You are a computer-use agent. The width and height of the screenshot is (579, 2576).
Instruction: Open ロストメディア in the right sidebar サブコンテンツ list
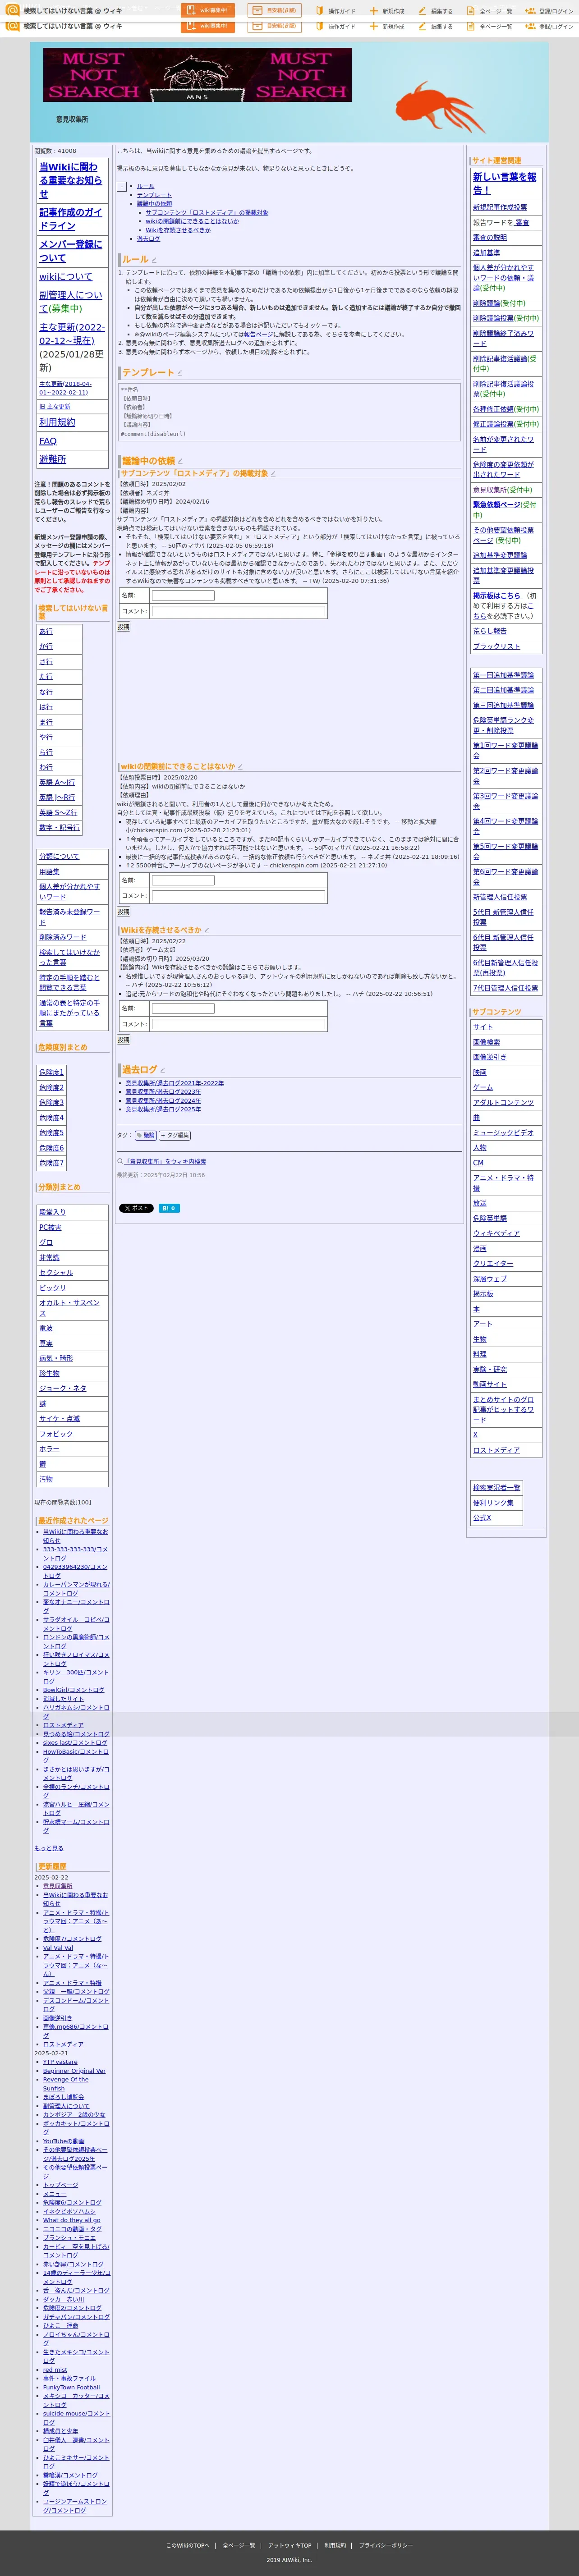pos(496,1450)
